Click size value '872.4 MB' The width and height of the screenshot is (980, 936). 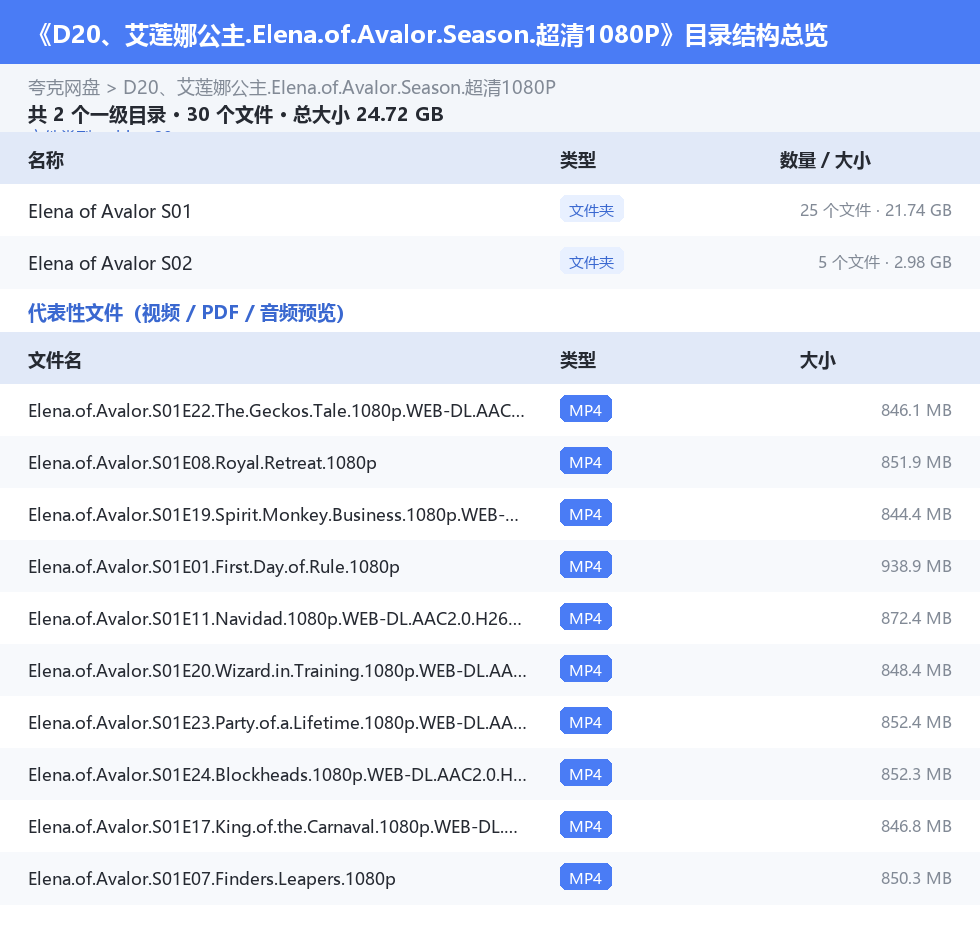point(916,617)
